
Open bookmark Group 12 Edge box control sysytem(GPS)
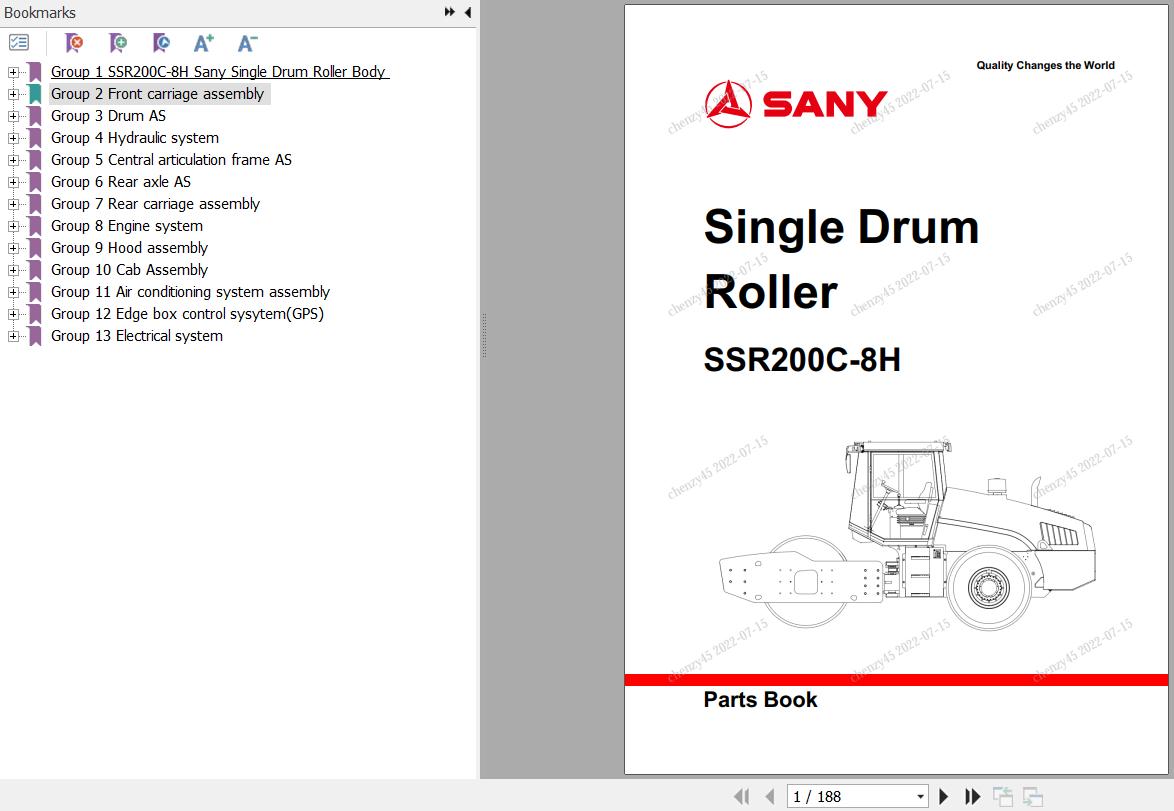pos(187,314)
